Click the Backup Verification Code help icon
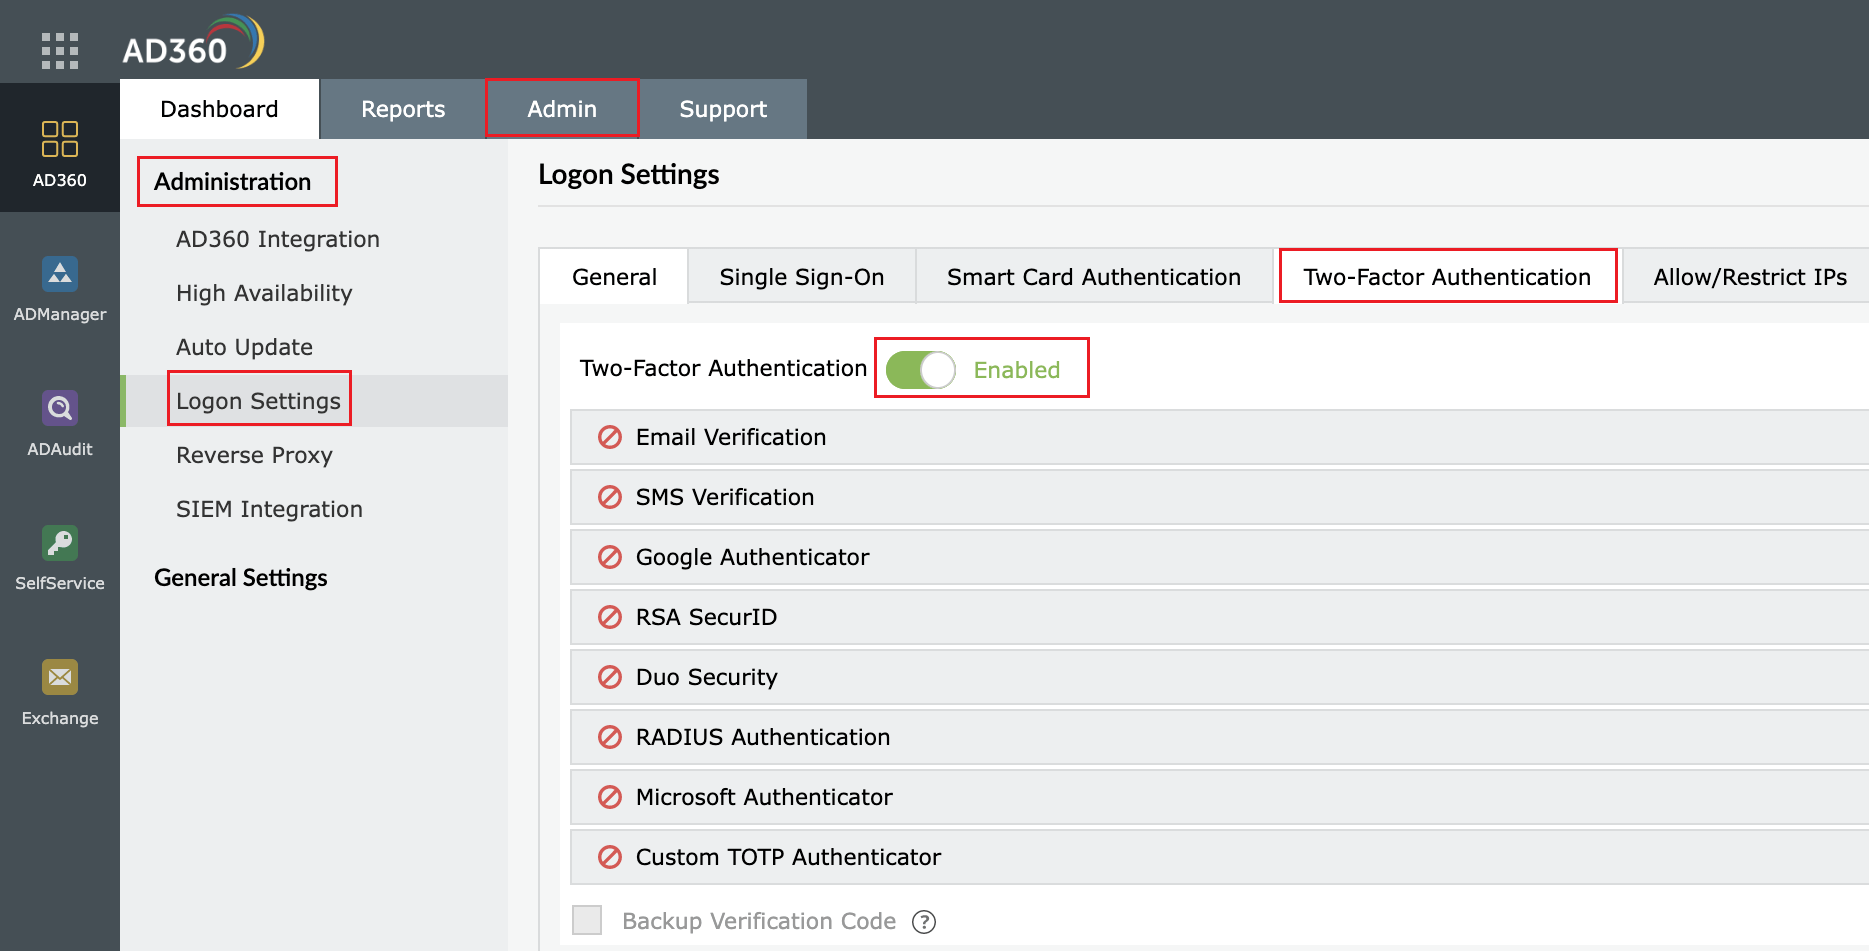 coord(925,921)
